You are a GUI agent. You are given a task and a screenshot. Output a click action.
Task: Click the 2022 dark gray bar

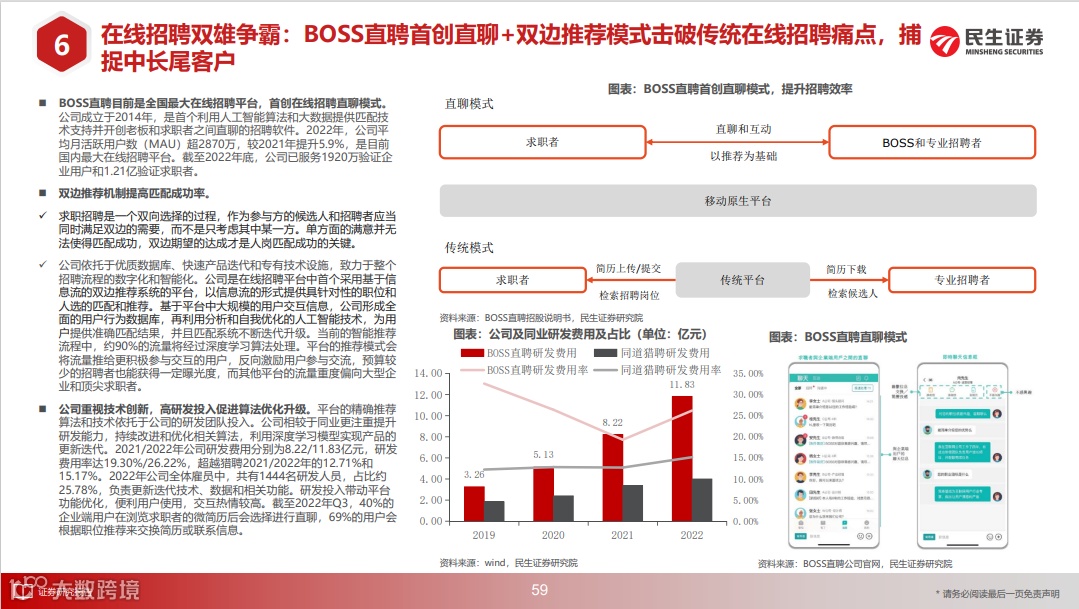(702, 500)
